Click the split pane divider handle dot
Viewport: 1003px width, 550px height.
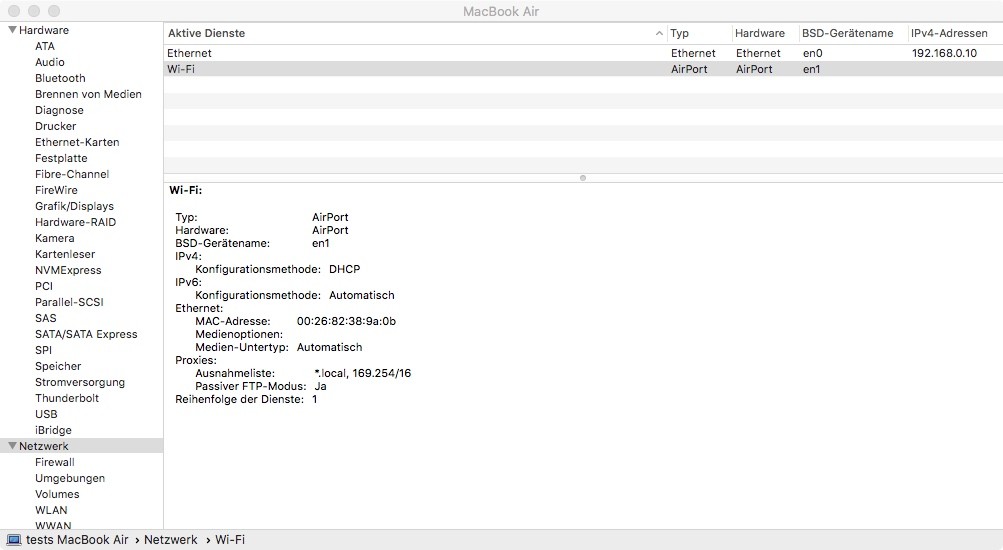point(583,178)
